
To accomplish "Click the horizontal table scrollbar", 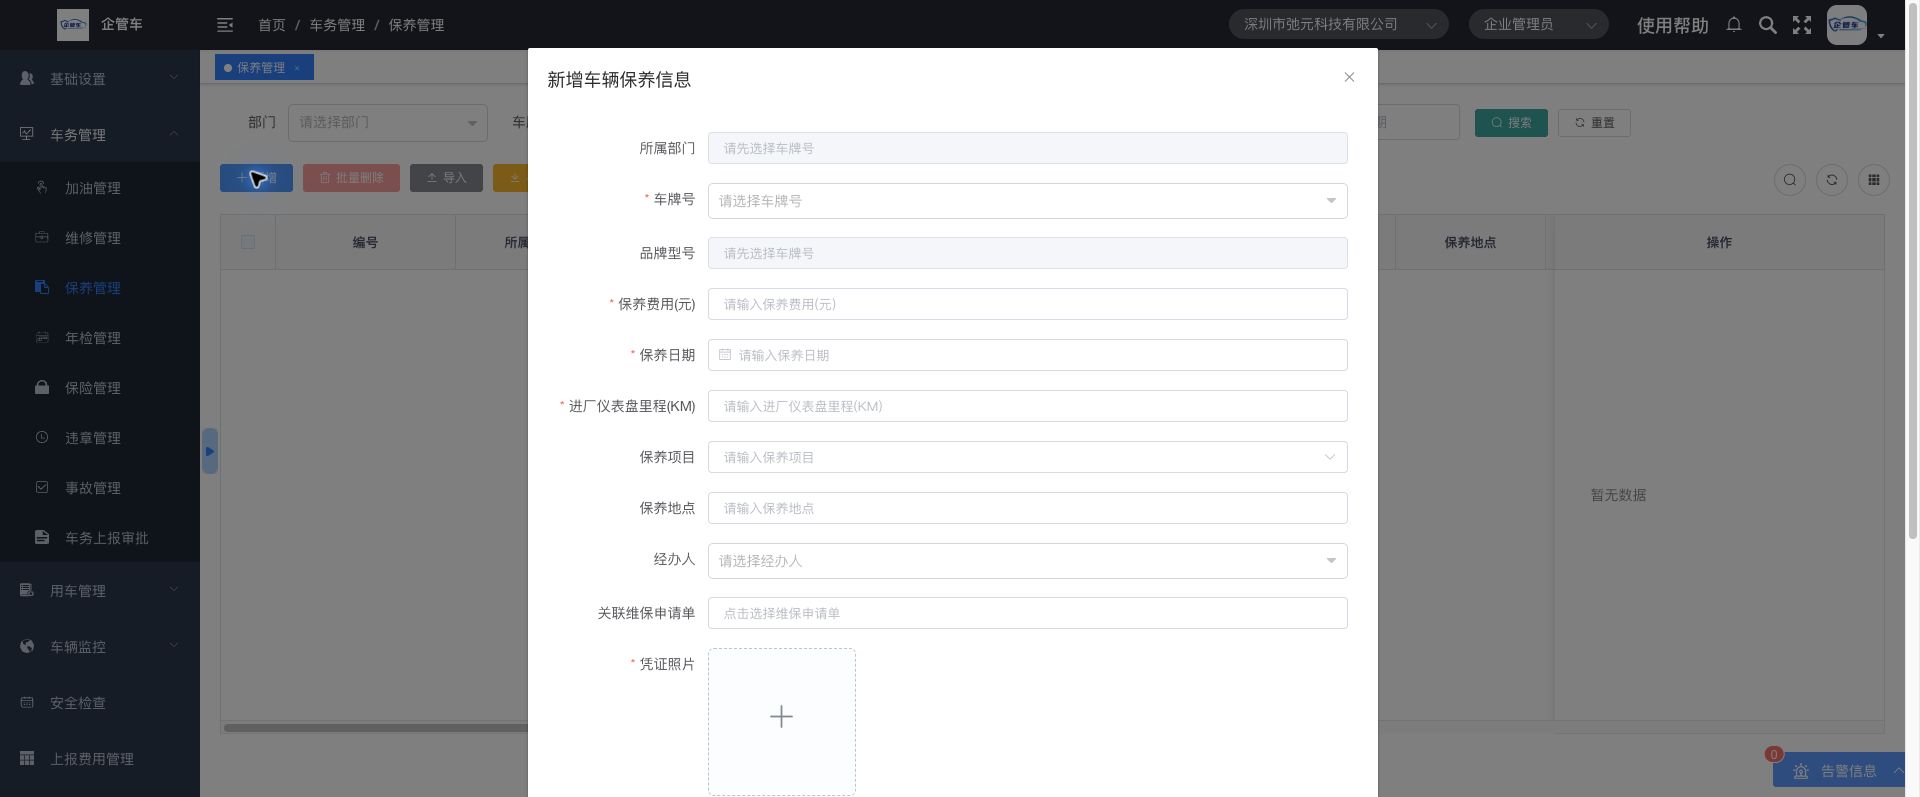I will tap(376, 727).
